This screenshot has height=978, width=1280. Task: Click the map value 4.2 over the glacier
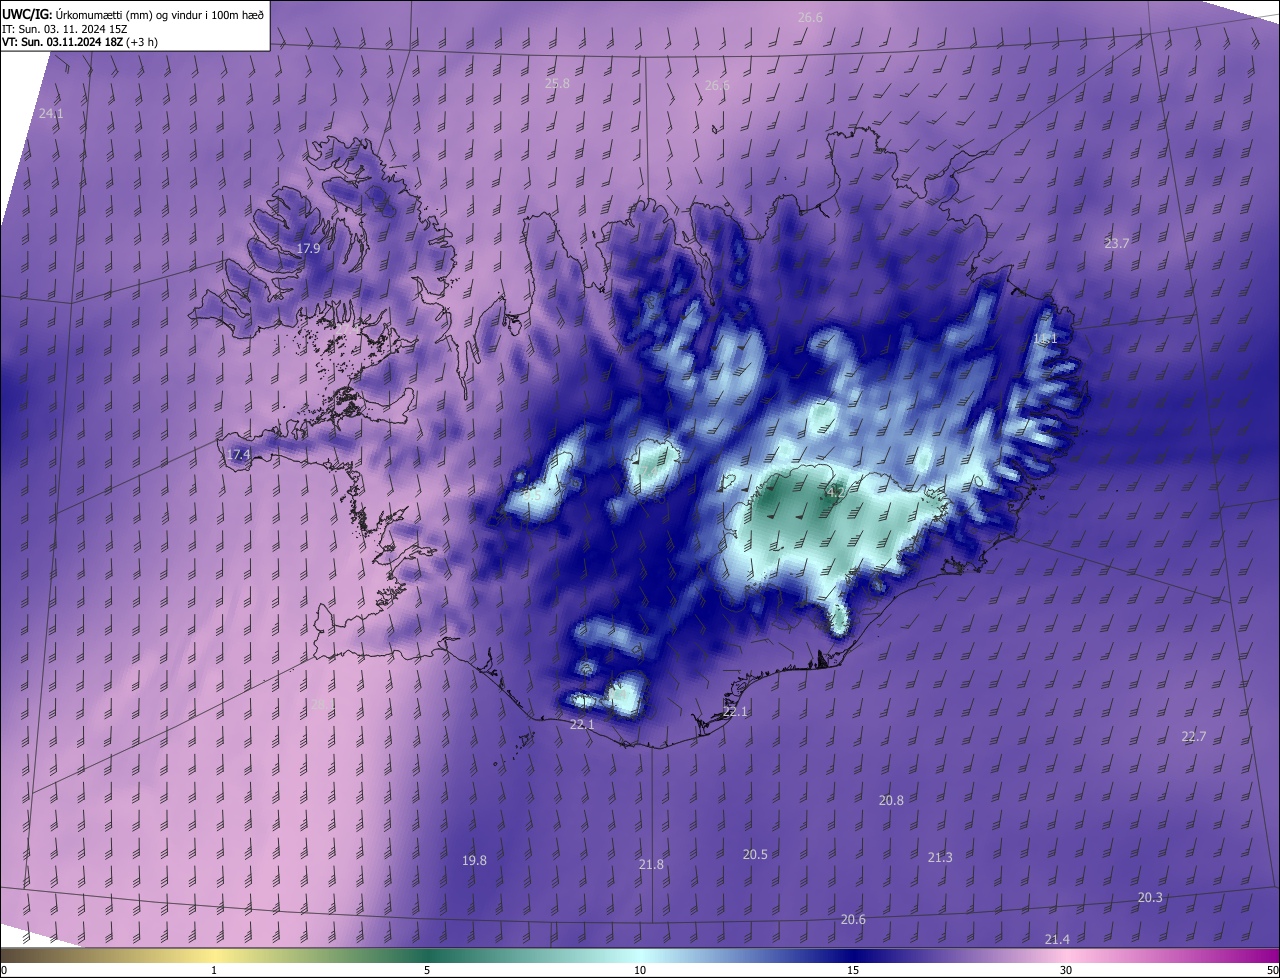tap(836, 493)
